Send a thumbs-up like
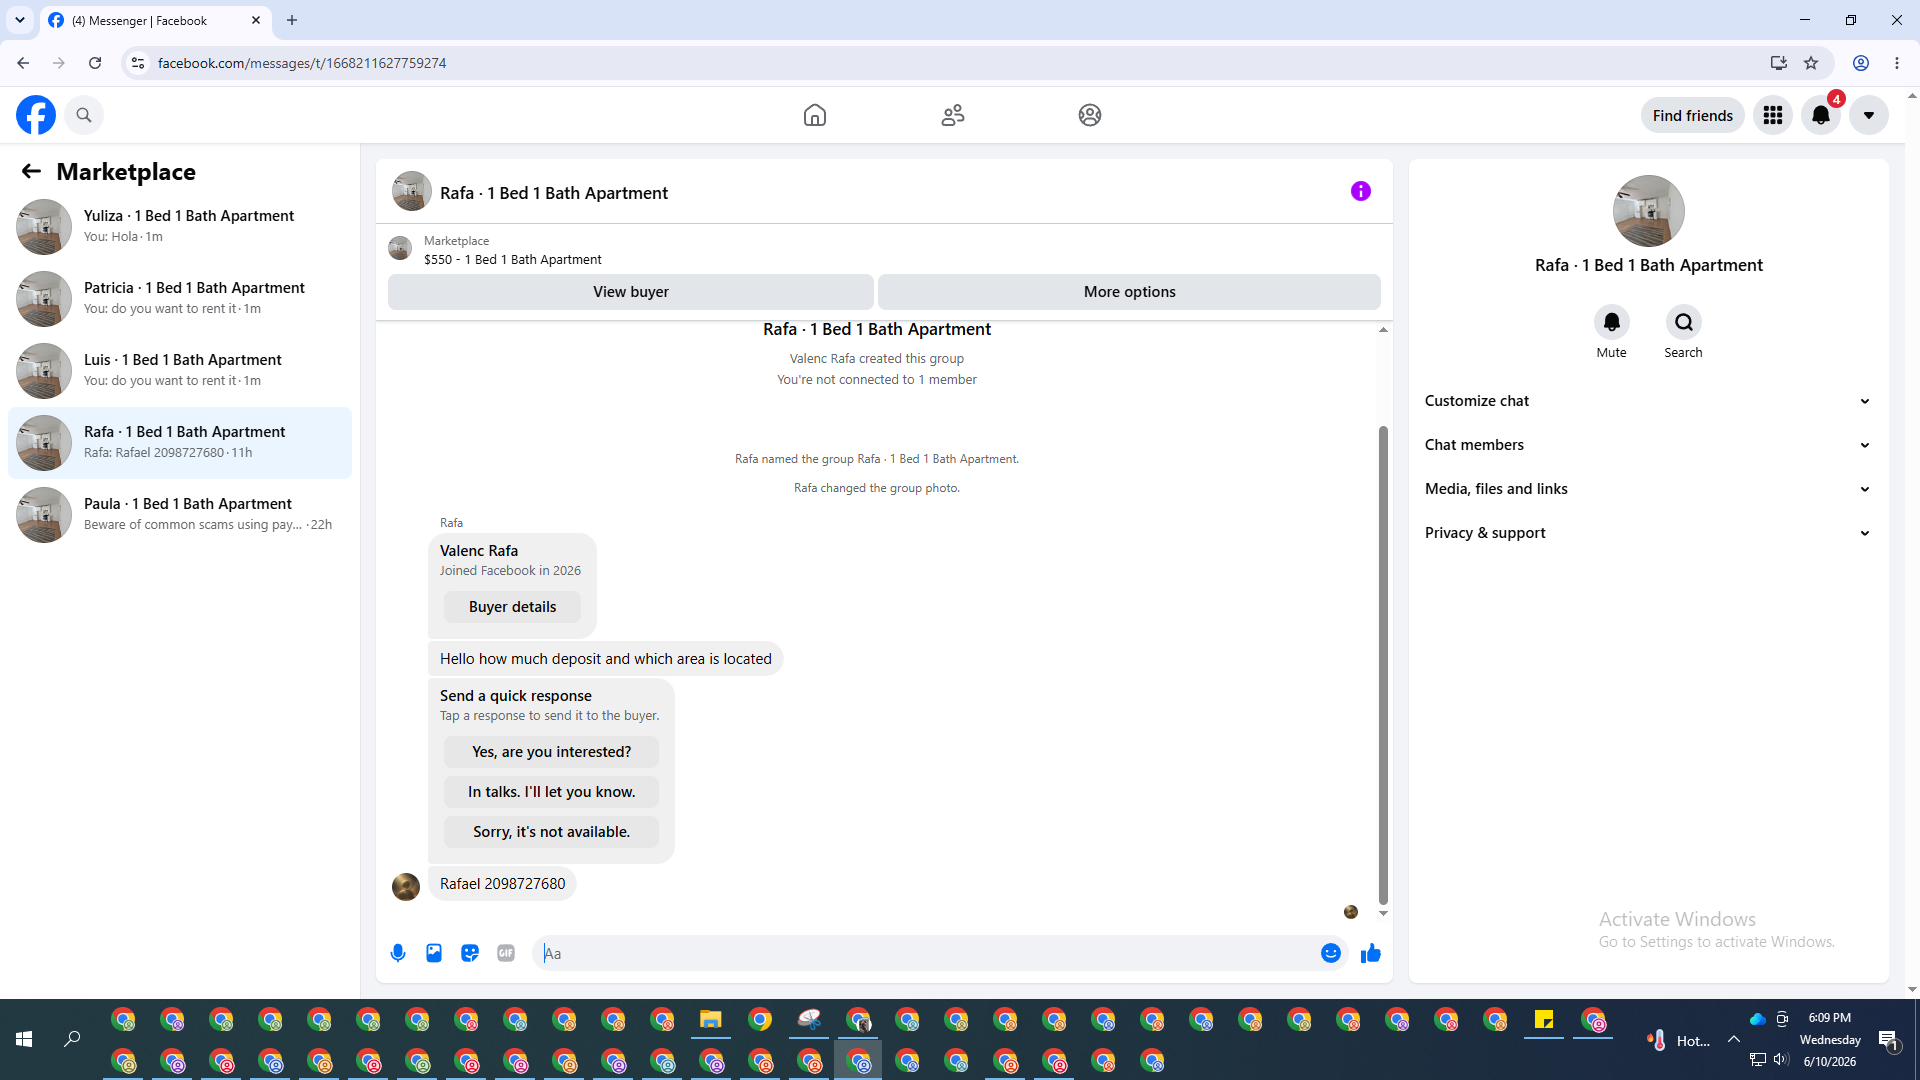Viewport: 1920px width, 1080px height. (1371, 953)
